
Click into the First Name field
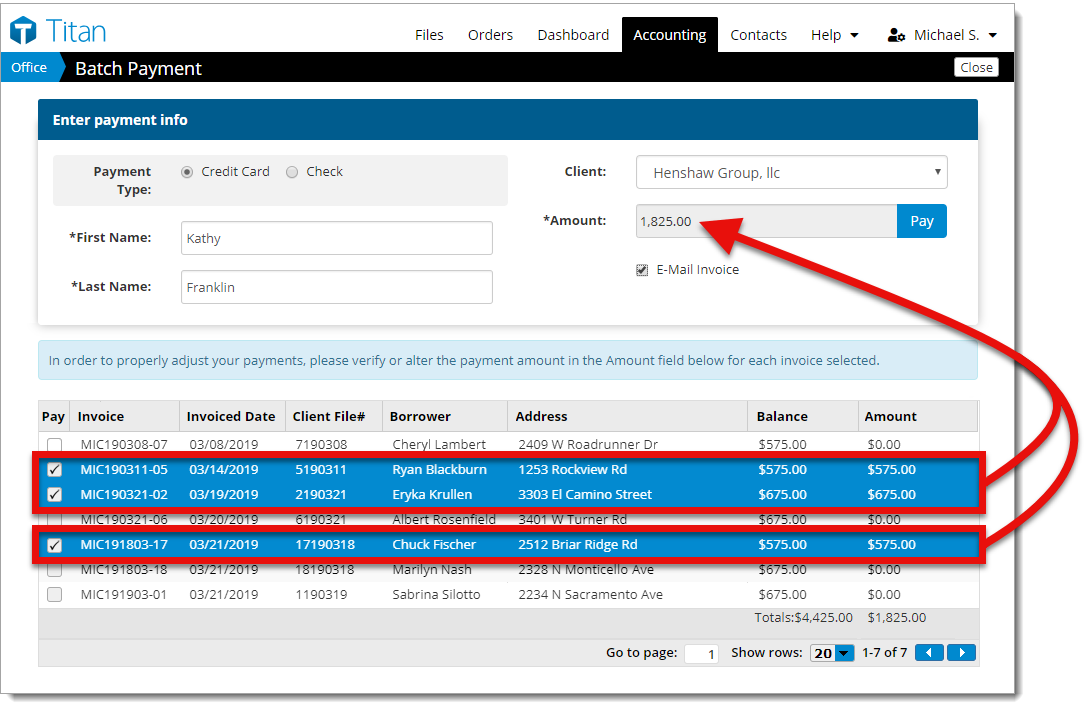coord(337,238)
